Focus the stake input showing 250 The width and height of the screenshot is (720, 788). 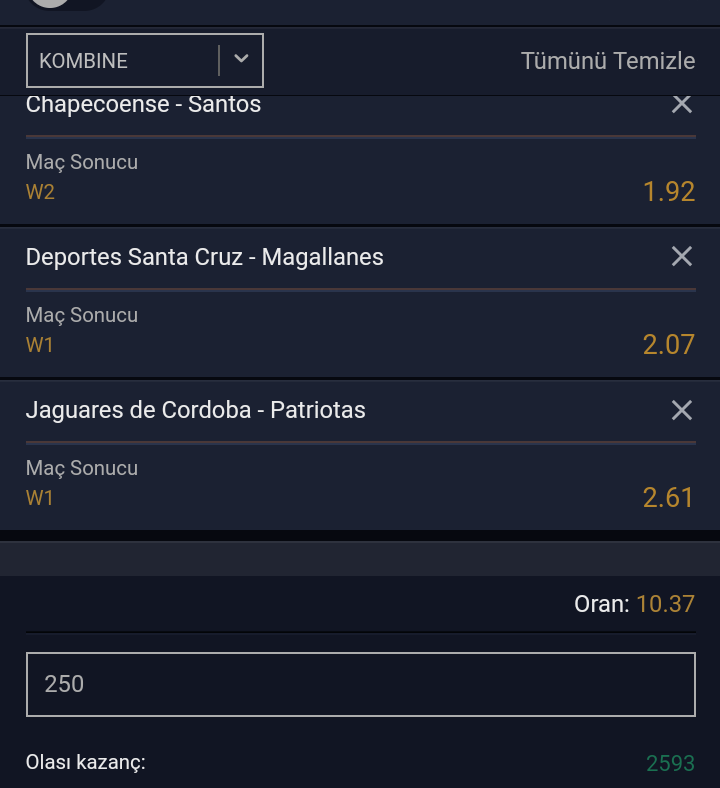tap(360, 684)
